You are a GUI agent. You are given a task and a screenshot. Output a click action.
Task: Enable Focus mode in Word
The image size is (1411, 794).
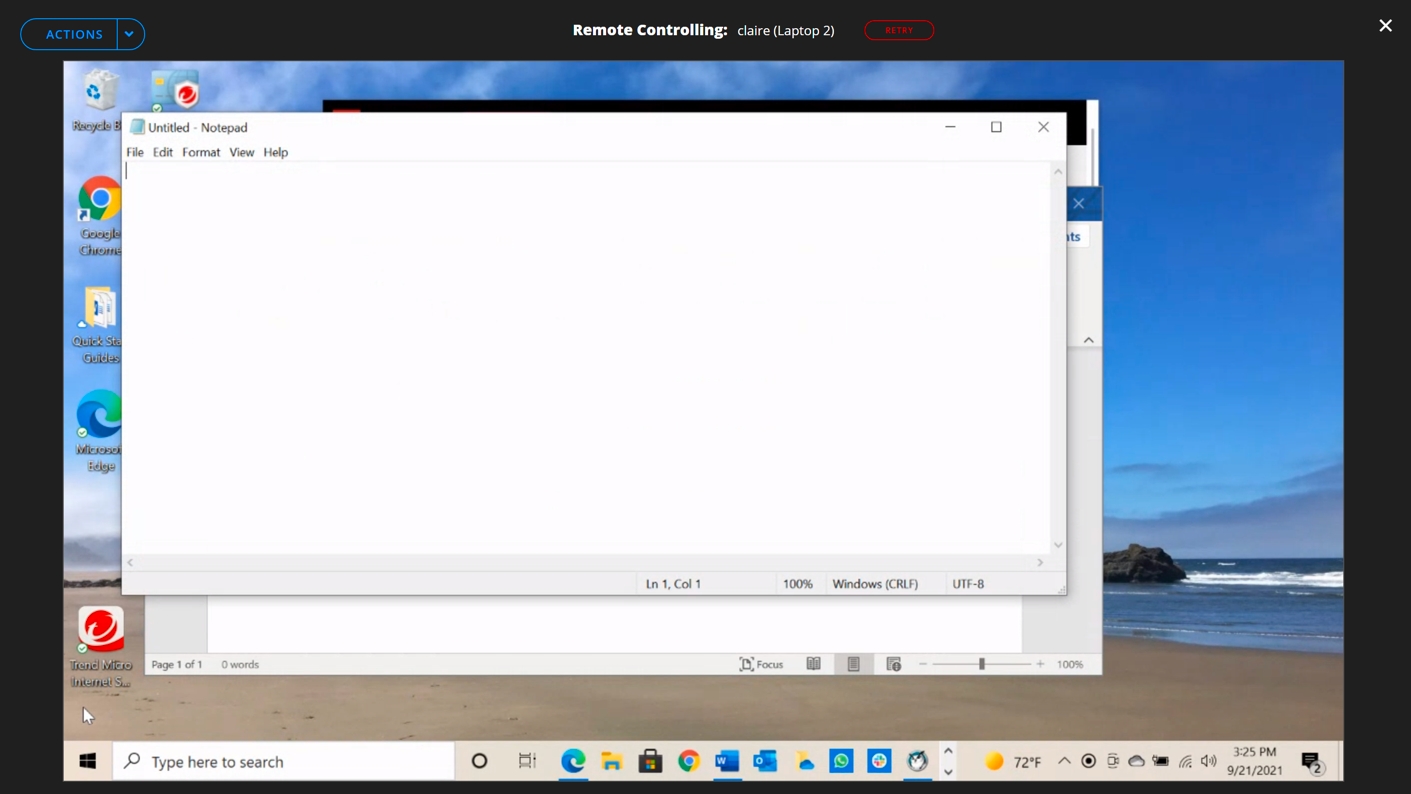click(761, 664)
